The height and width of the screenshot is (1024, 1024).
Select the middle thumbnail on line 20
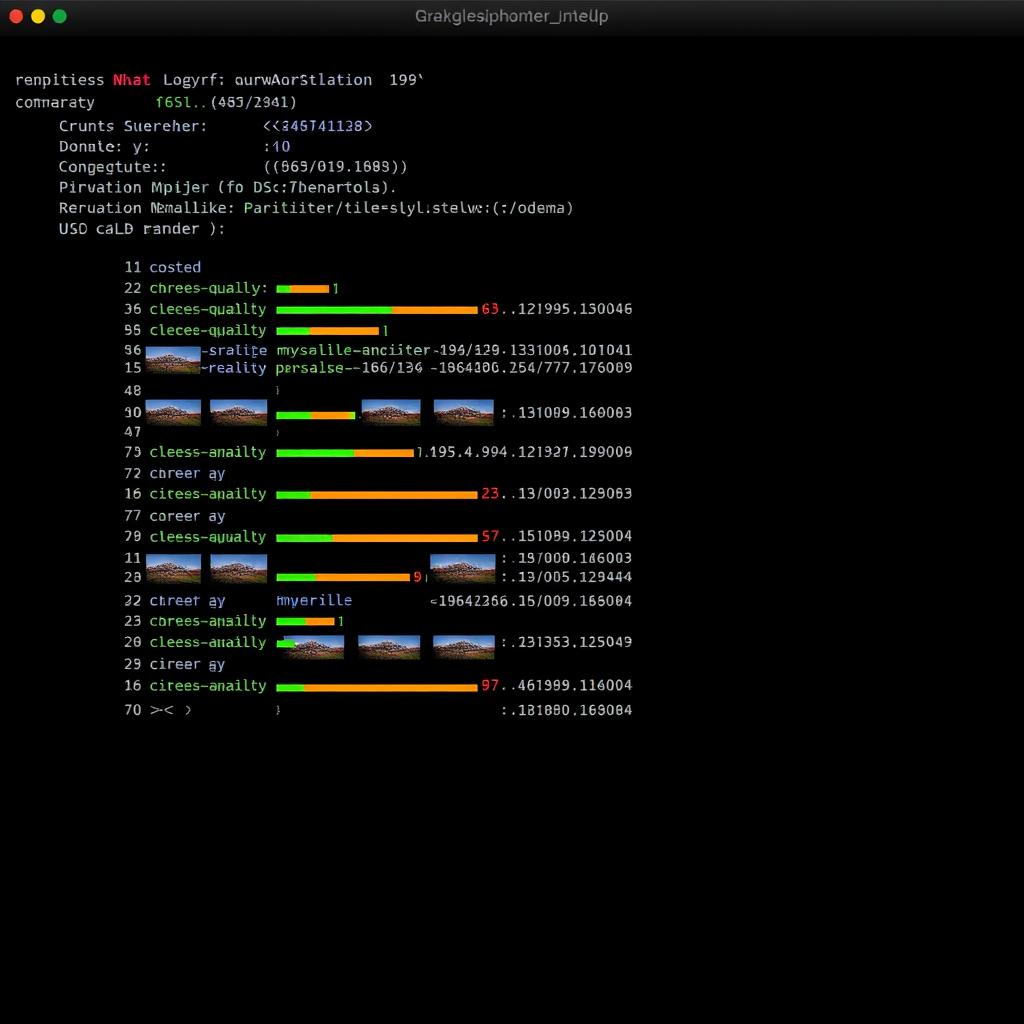tap(389, 647)
